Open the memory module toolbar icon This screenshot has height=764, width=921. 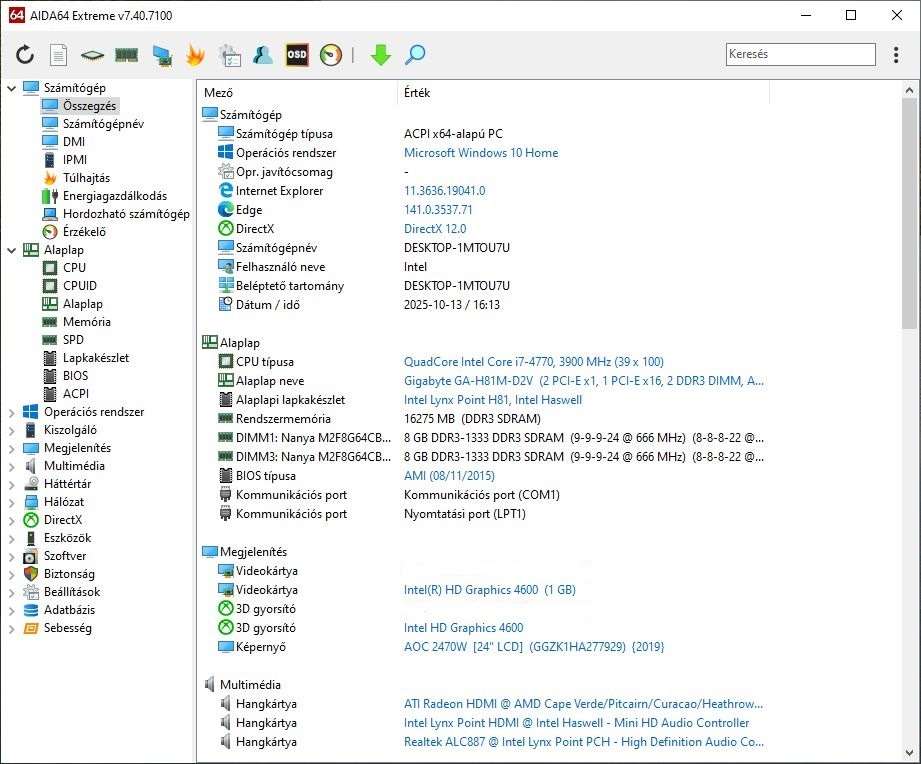127,55
